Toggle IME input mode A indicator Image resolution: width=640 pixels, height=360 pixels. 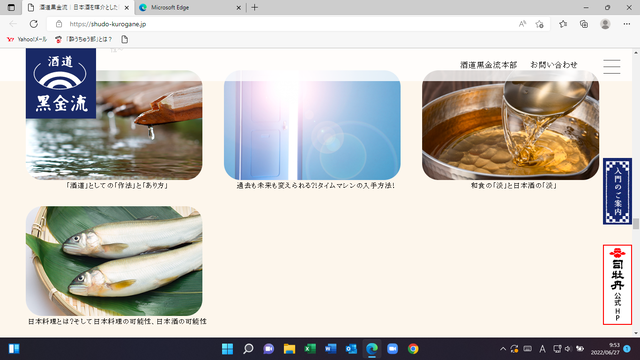(542, 349)
